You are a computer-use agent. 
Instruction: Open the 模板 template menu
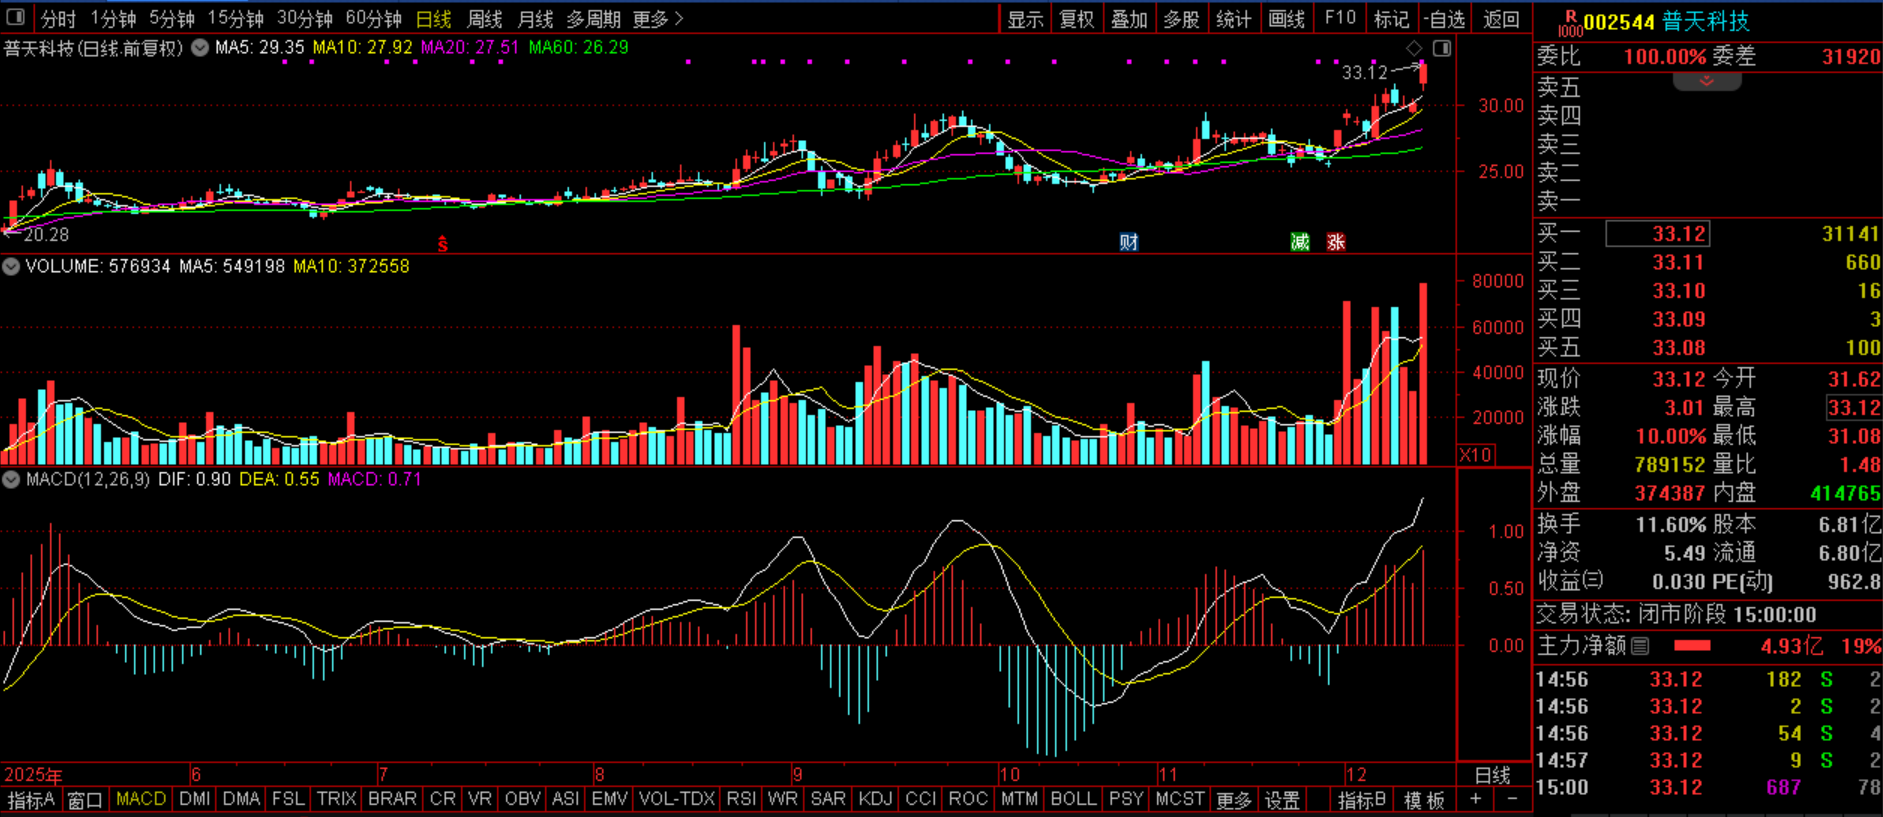1424,800
